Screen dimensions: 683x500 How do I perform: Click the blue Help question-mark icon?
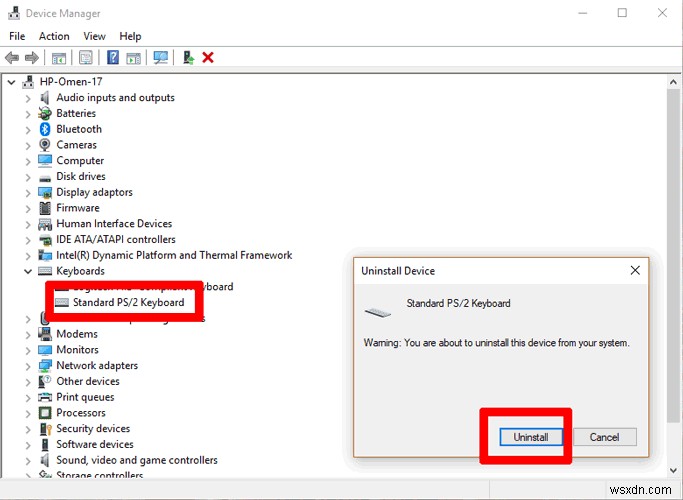[x=113, y=57]
